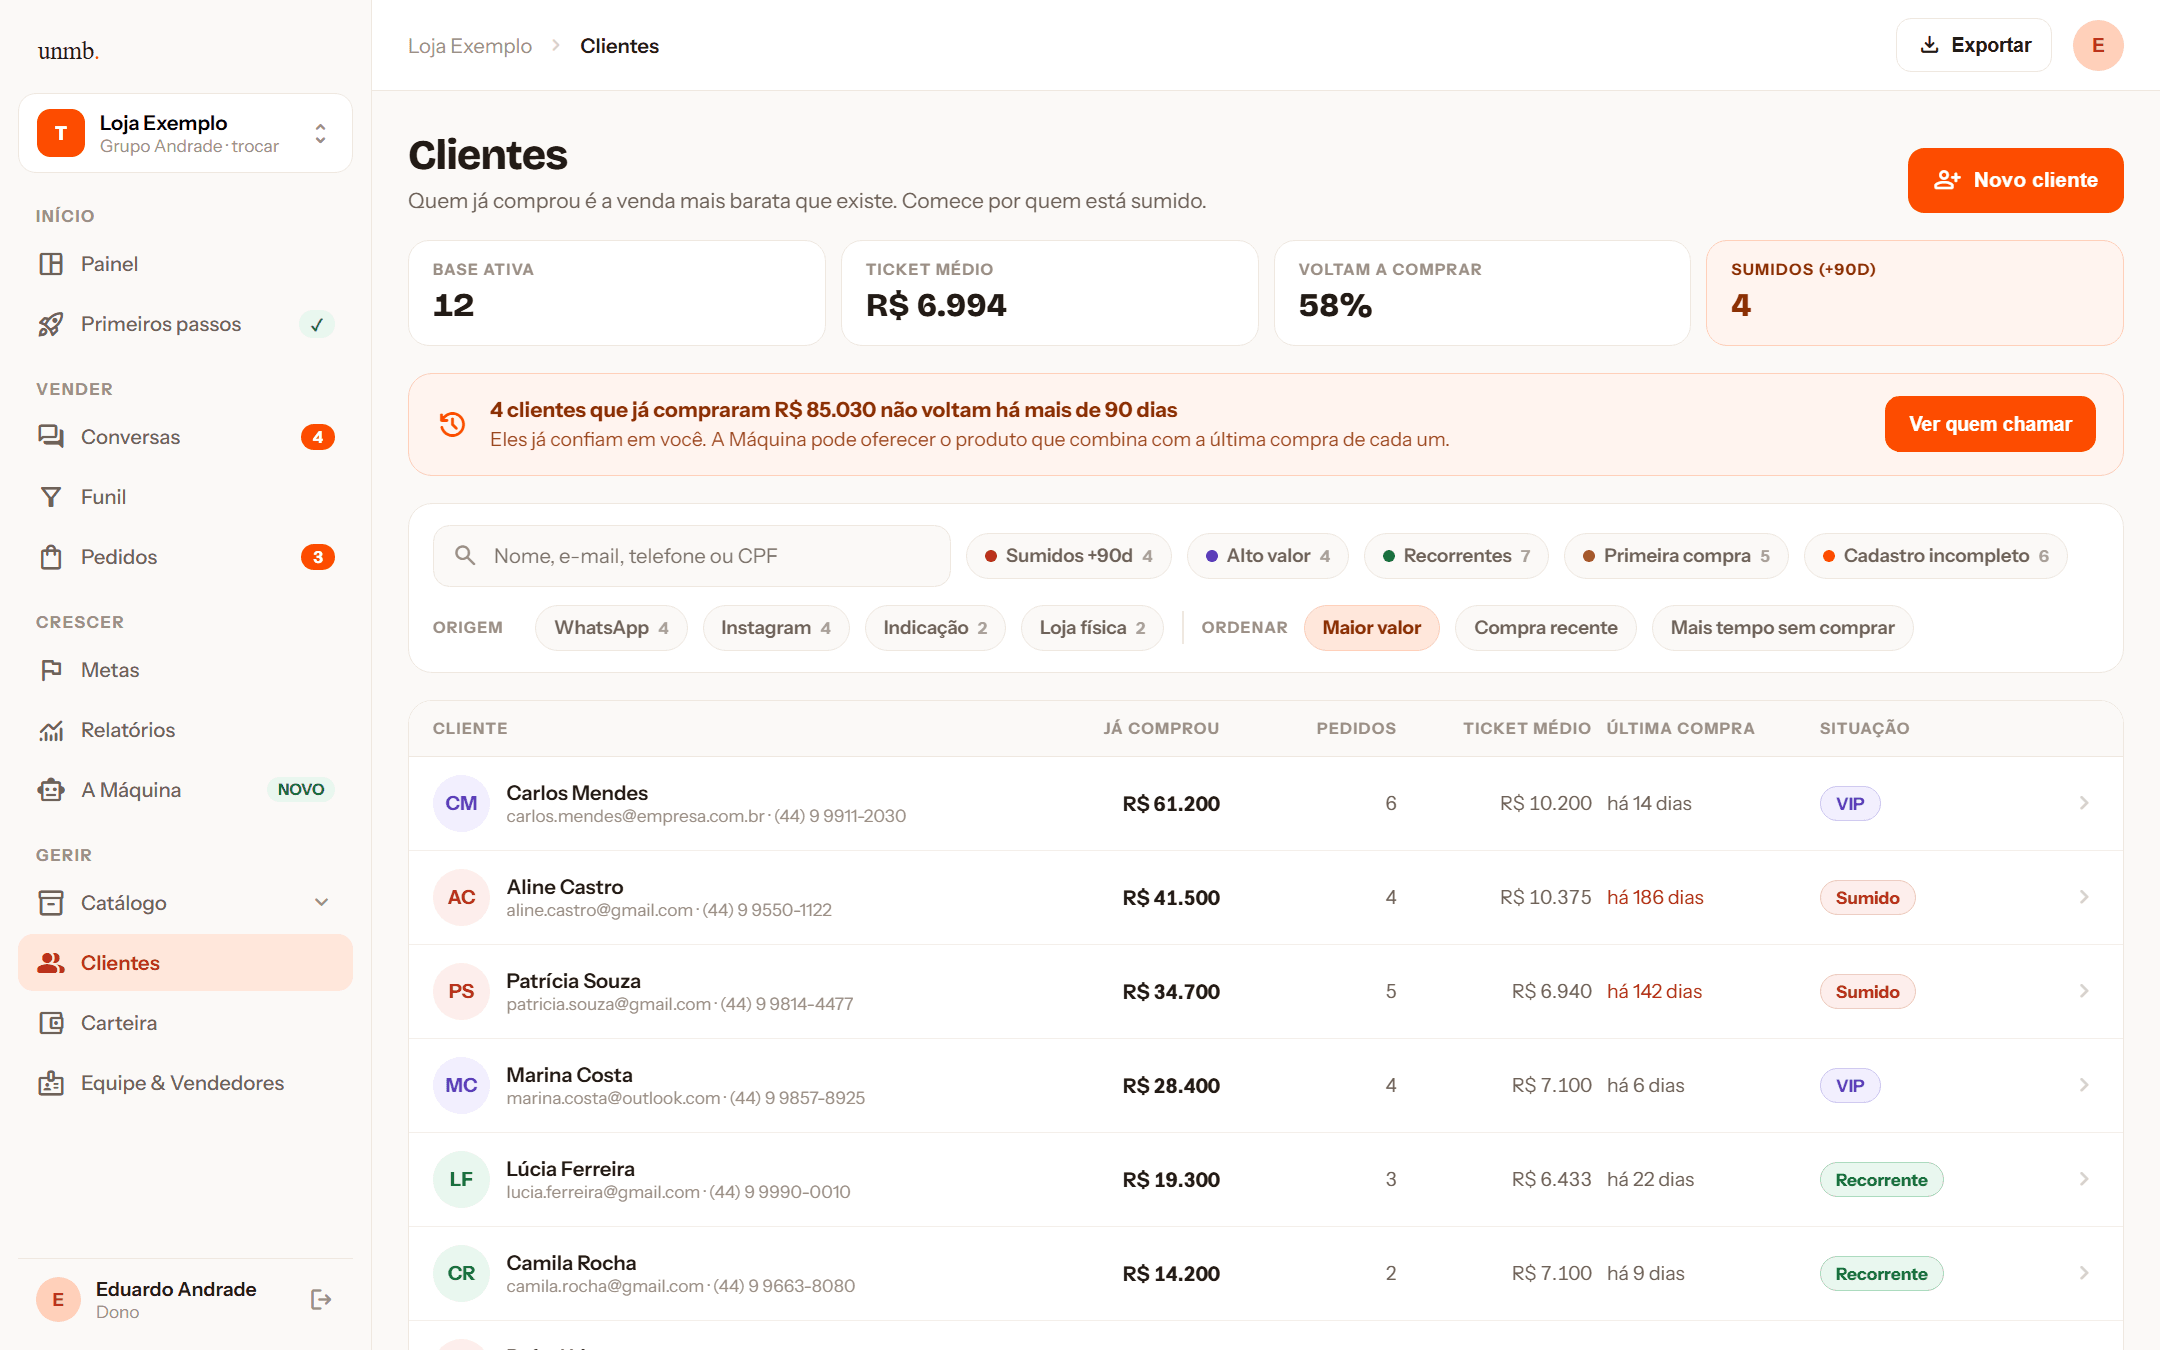Click the Exportar button
This screenshot has width=2160, height=1350.
[1973, 45]
